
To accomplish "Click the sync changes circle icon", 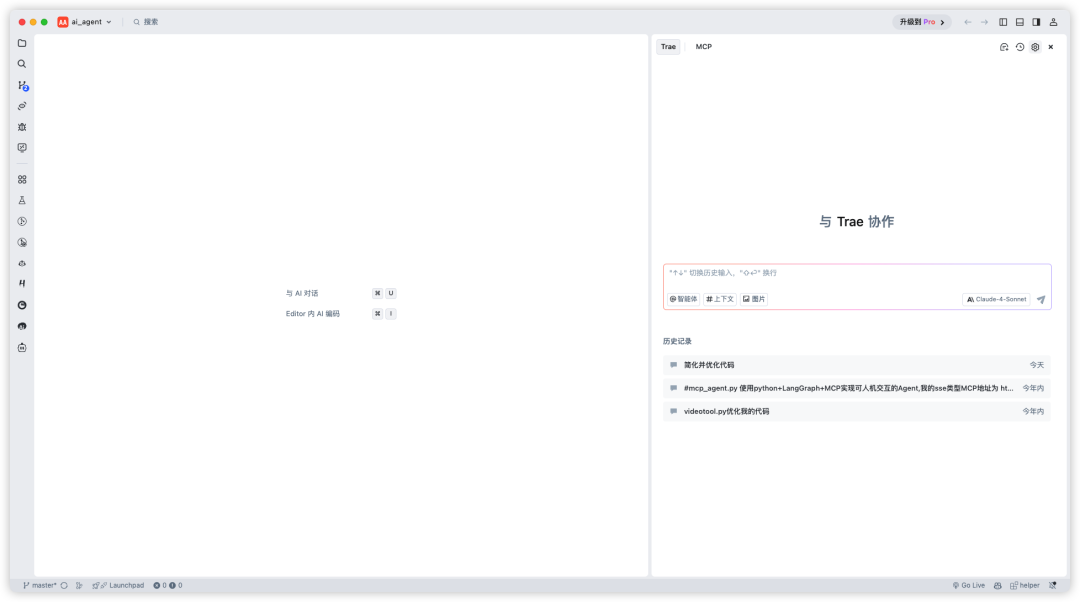I will (64, 585).
